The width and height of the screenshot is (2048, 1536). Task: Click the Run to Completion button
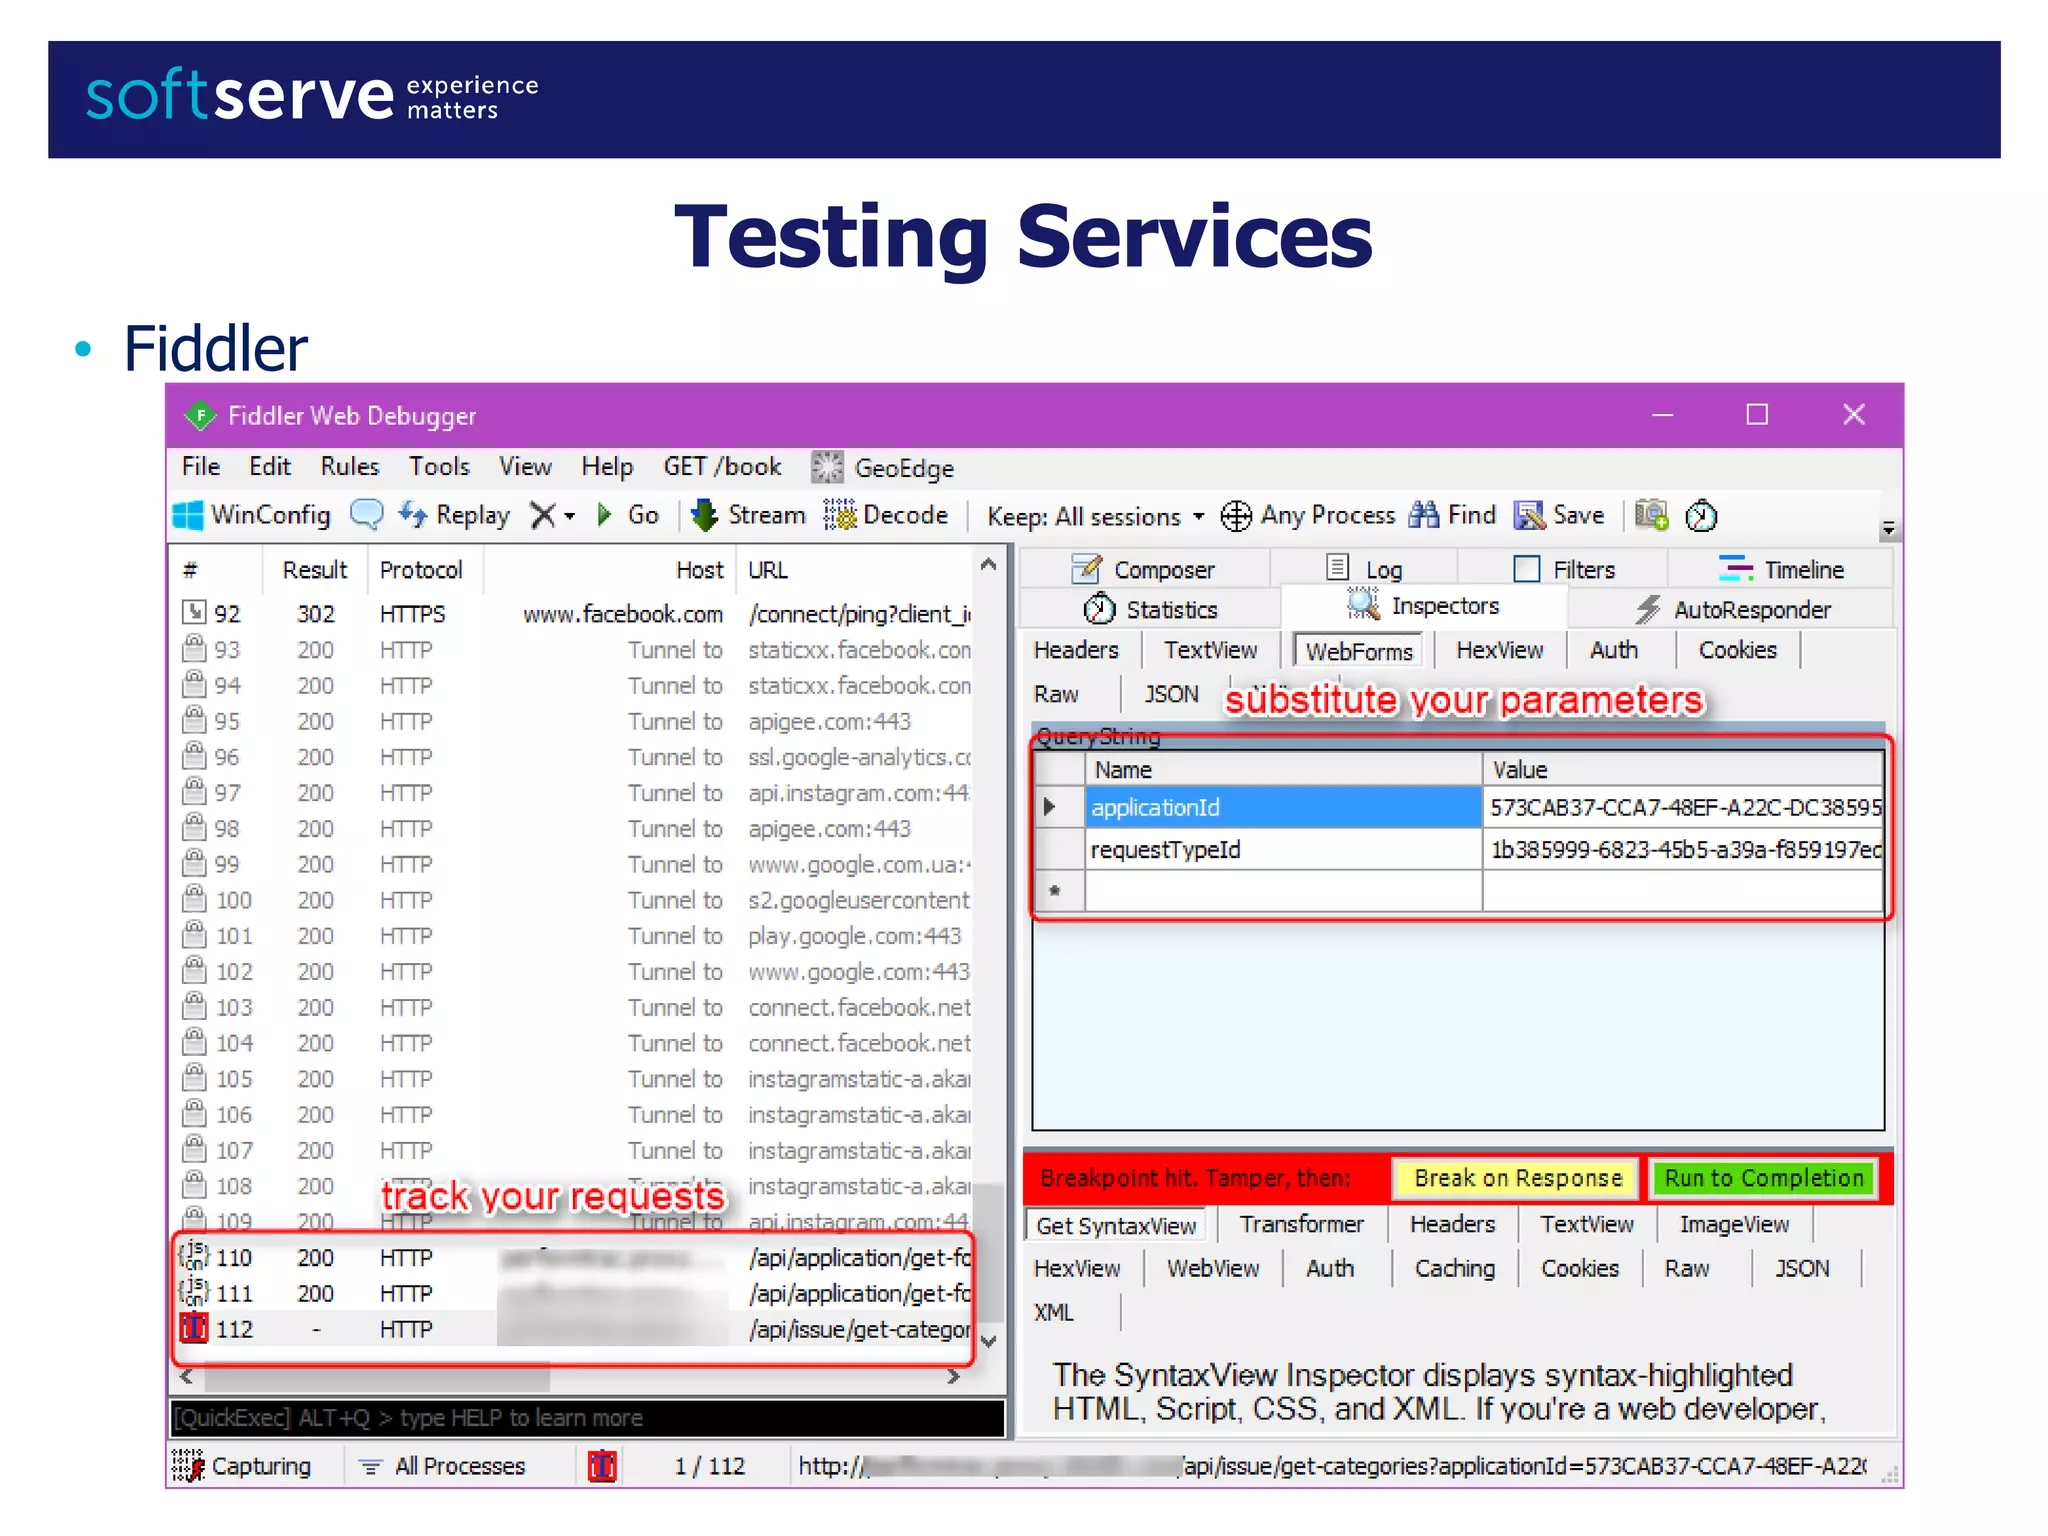(x=1764, y=1178)
